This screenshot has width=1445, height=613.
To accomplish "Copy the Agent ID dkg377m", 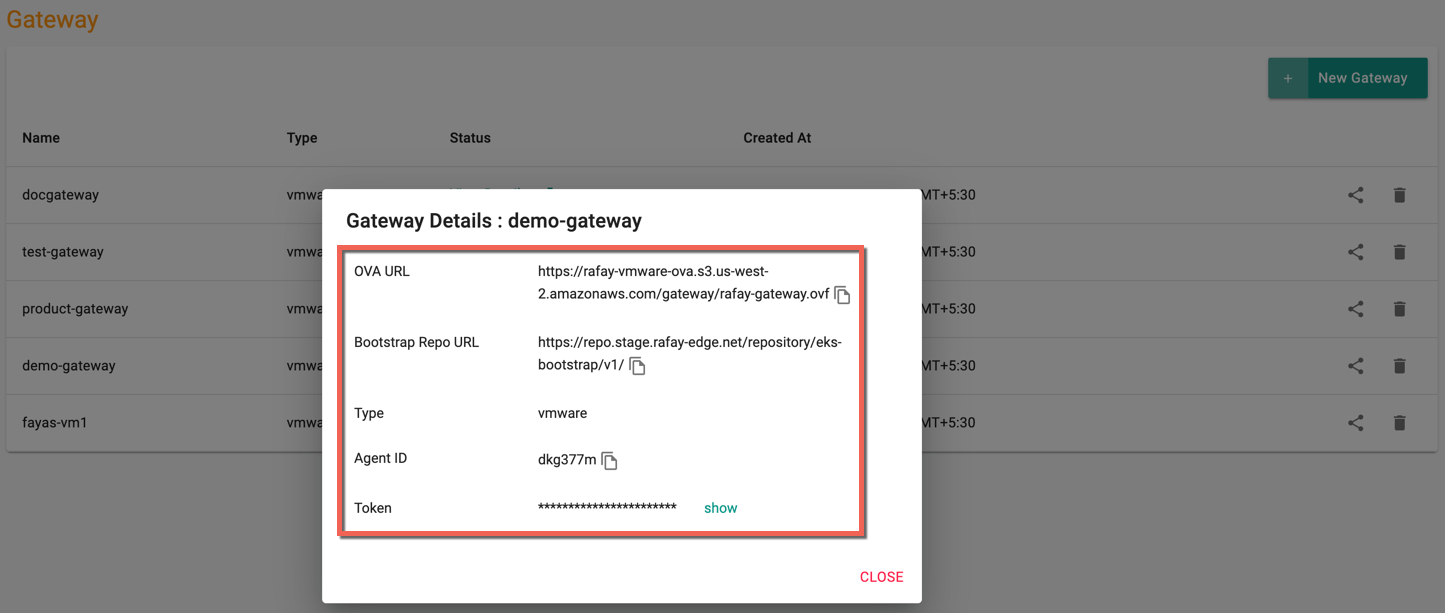I will 609,461.
